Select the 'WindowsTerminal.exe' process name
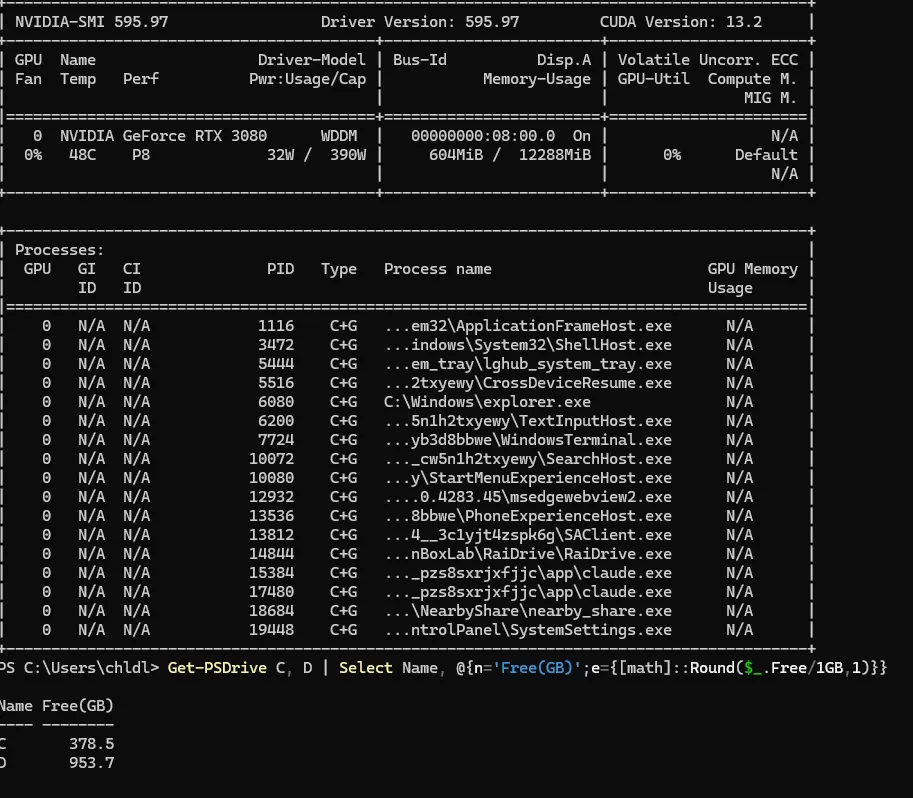Screen dimensions: 913x798 586,440
